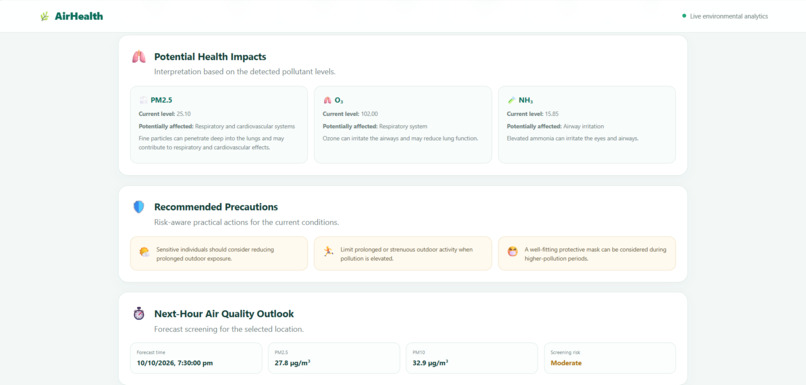
Task: Click the risk-aware practical actions subtitle
Action: [x=246, y=223]
